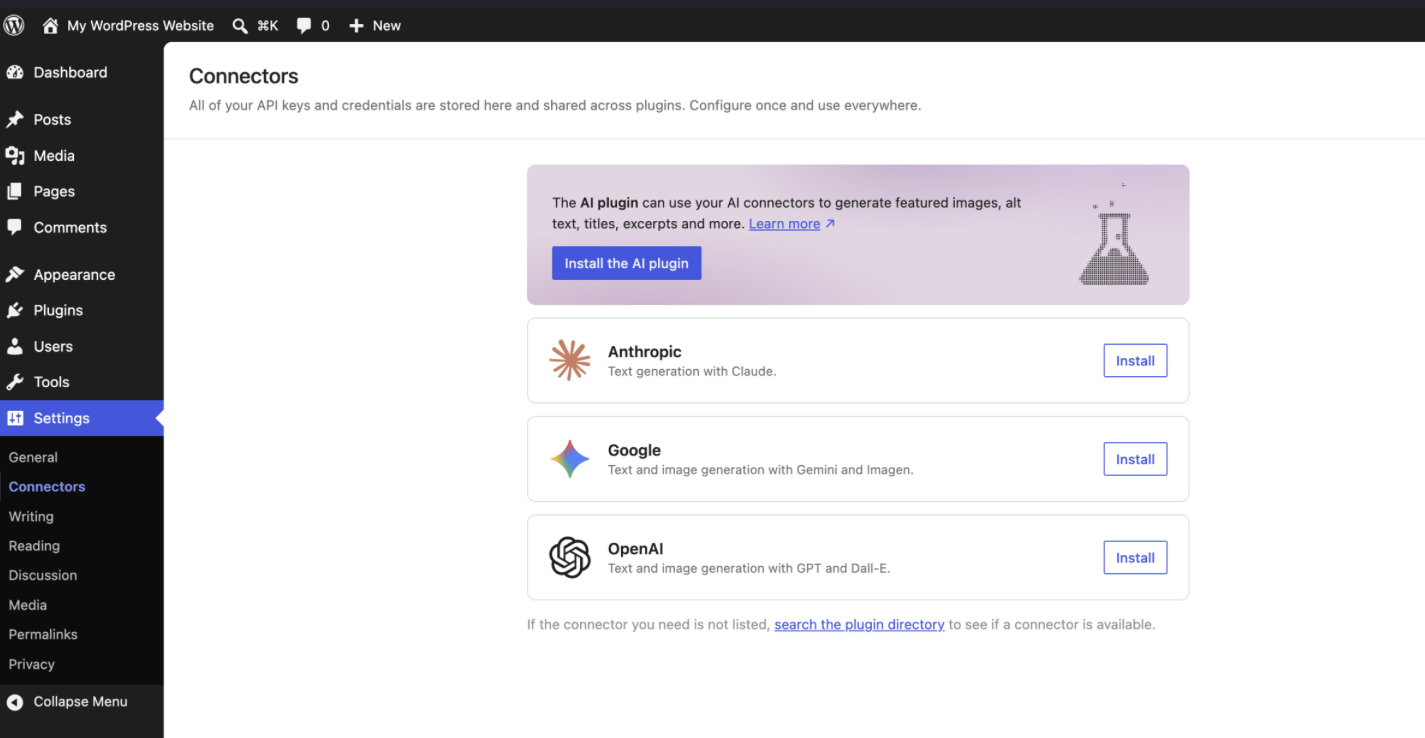Click the external link arrow after Learn more
This screenshot has width=1425, height=738.
click(830, 224)
